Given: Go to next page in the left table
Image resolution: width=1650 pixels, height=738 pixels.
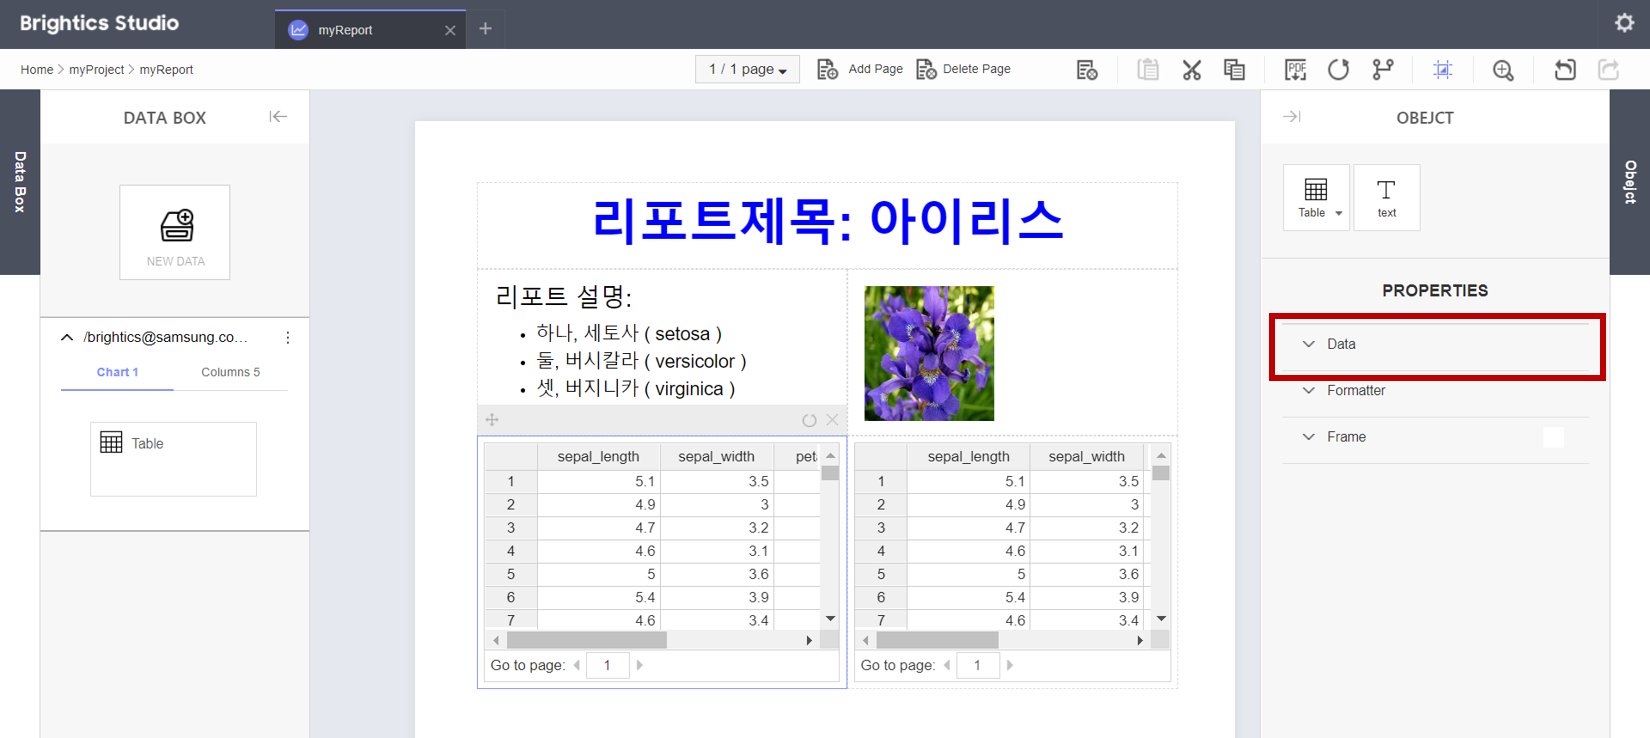Looking at the screenshot, I should click(640, 665).
